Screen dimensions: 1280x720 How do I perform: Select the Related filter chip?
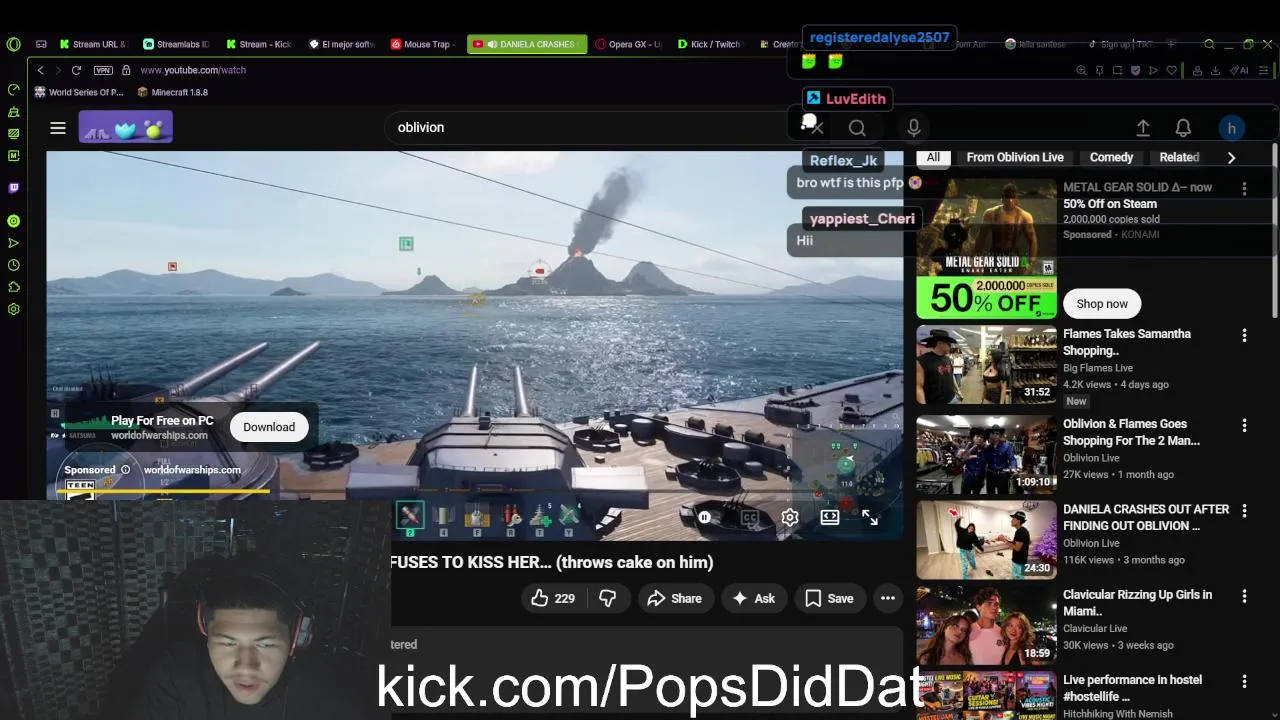[1179, 157]
